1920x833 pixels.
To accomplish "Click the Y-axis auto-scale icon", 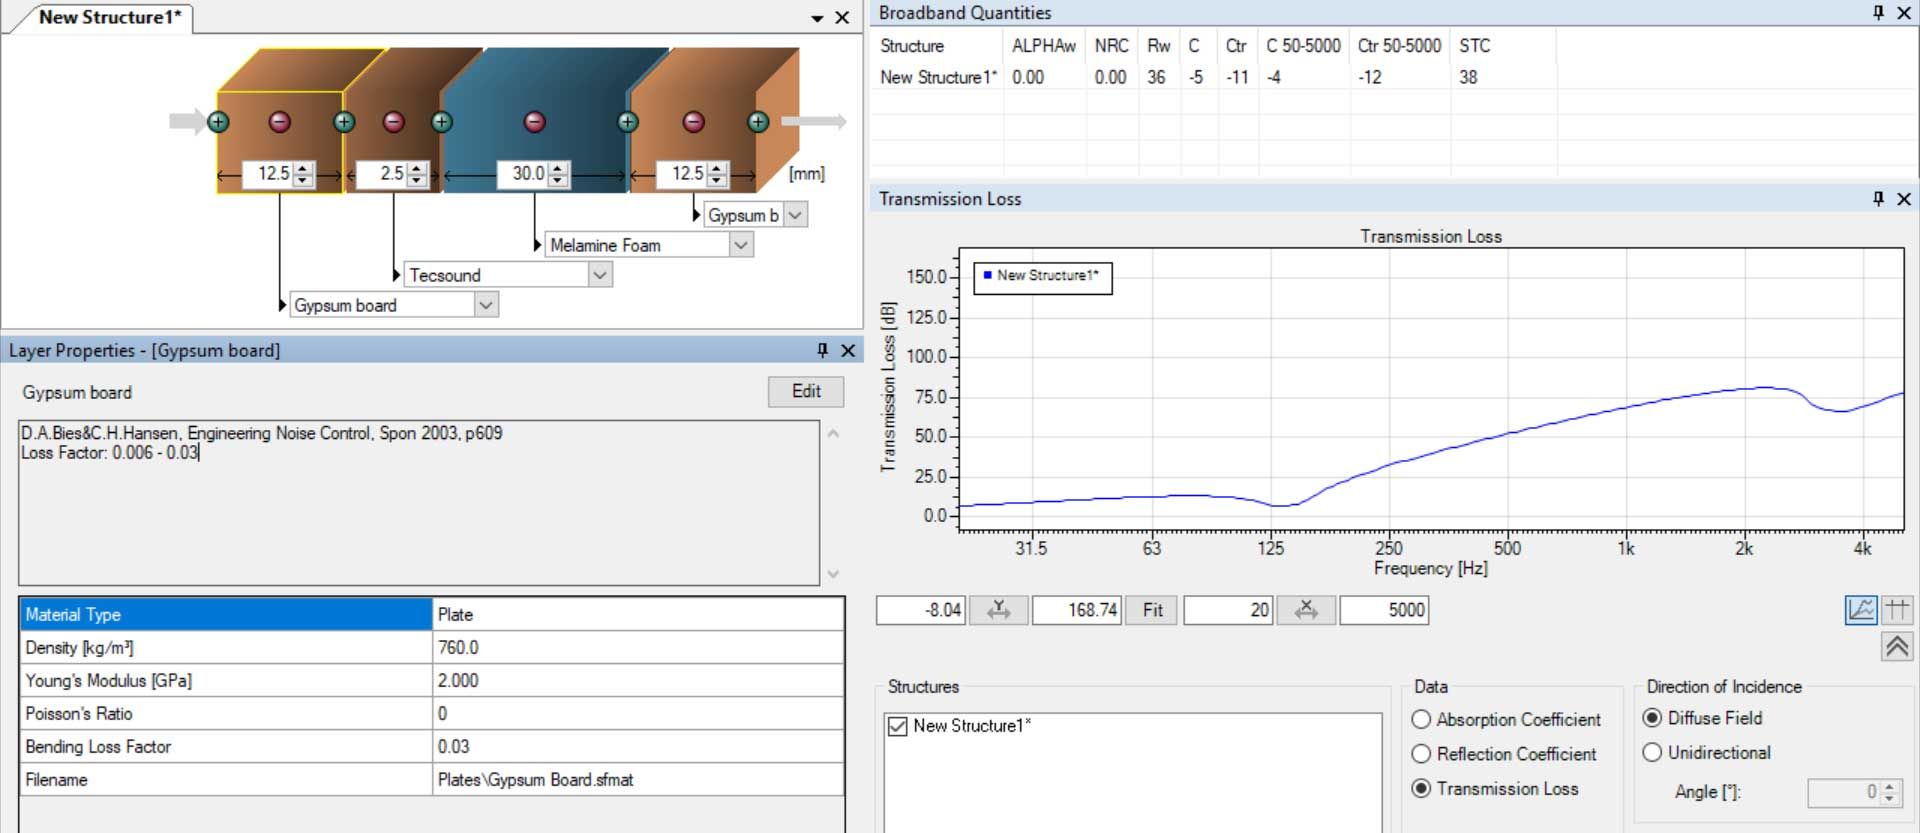I will [998, 610].
